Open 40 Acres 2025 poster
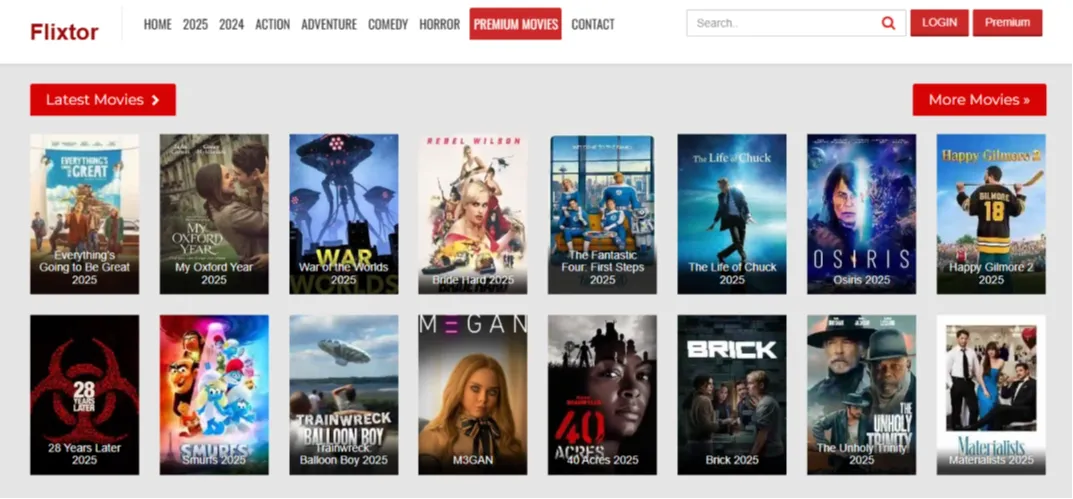 click(602, 395)
